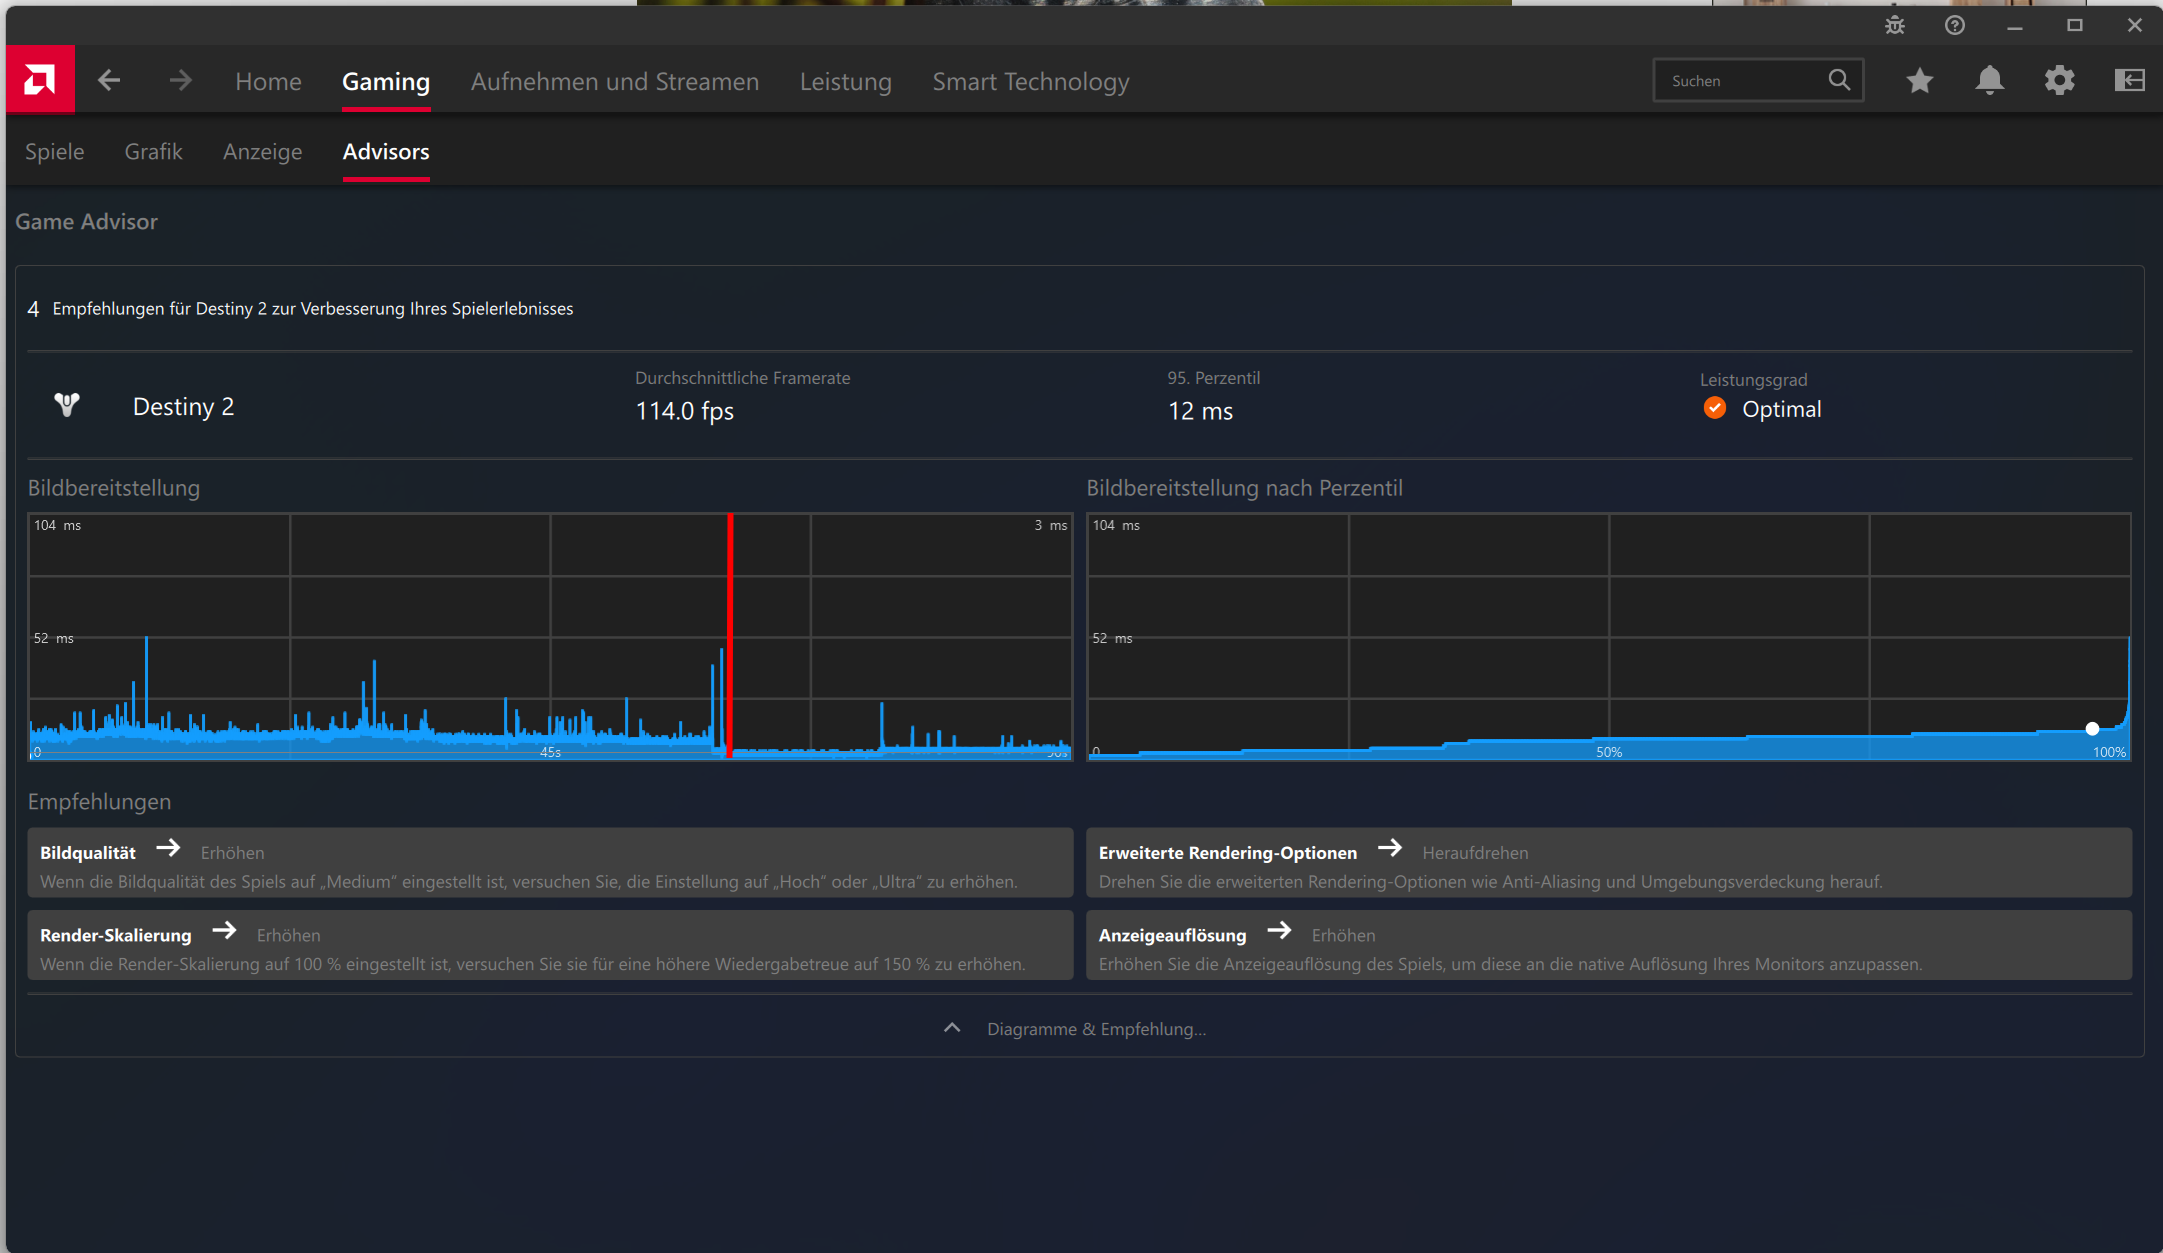Image resolution: width=2163 pixels, height=1253 pixels.
Task: Click the AMD logo home icon
Action: pyautogui.click(x=40, y=80)
